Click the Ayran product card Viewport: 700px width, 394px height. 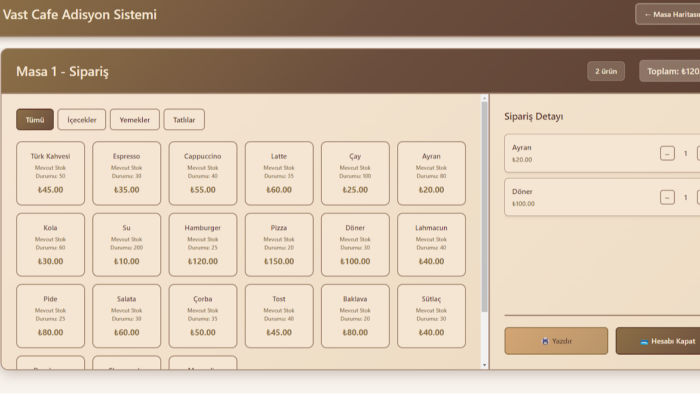pos(431,174)
